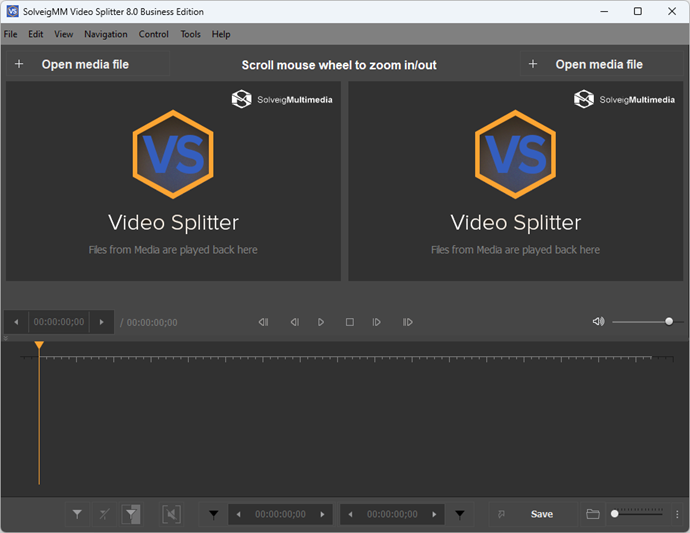Open the three-dot options menu at bottom right
Image resolution: width=690 pixels, height=533 pixels.
tap(677, 514)
